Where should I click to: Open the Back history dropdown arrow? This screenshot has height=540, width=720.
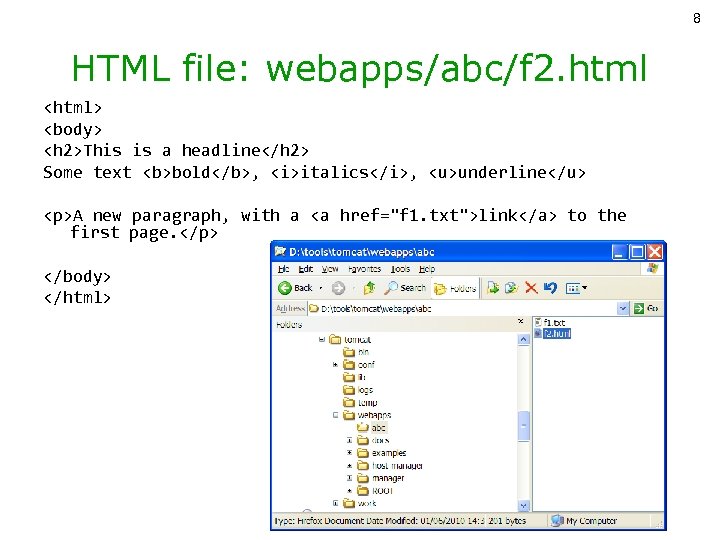[x=321, y=288]
